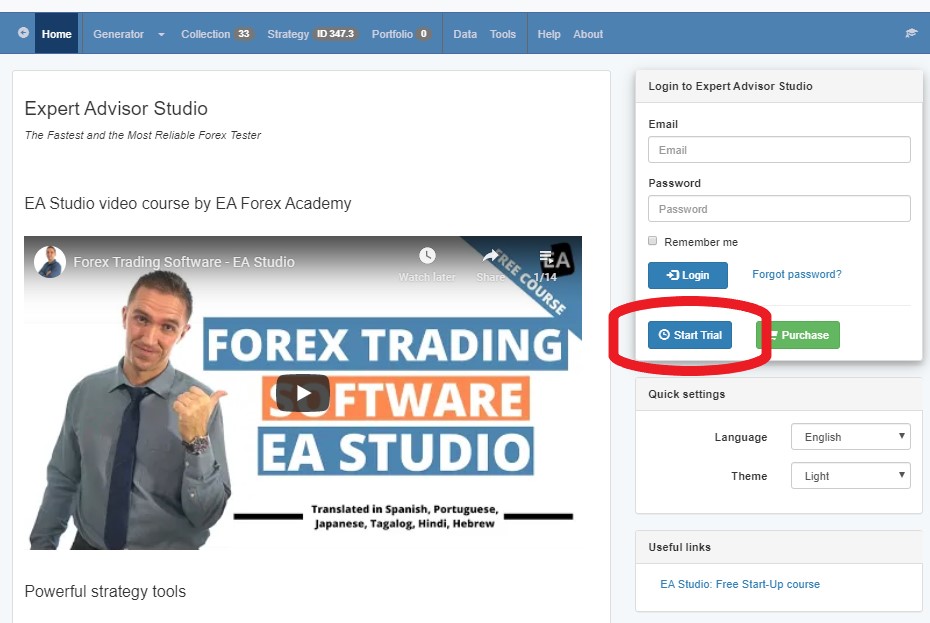The height and width of the screenshot is (623, 930).
Task: Click the Start Trial button
Action: 690,335
